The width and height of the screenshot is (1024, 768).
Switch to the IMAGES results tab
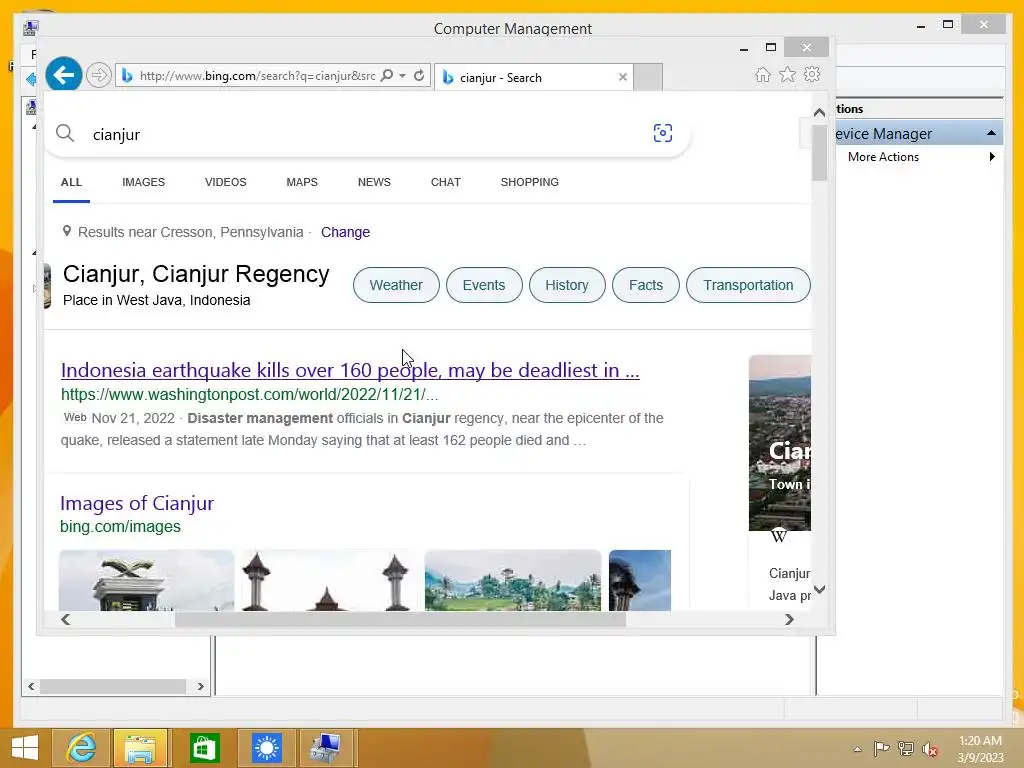(144, 182)
